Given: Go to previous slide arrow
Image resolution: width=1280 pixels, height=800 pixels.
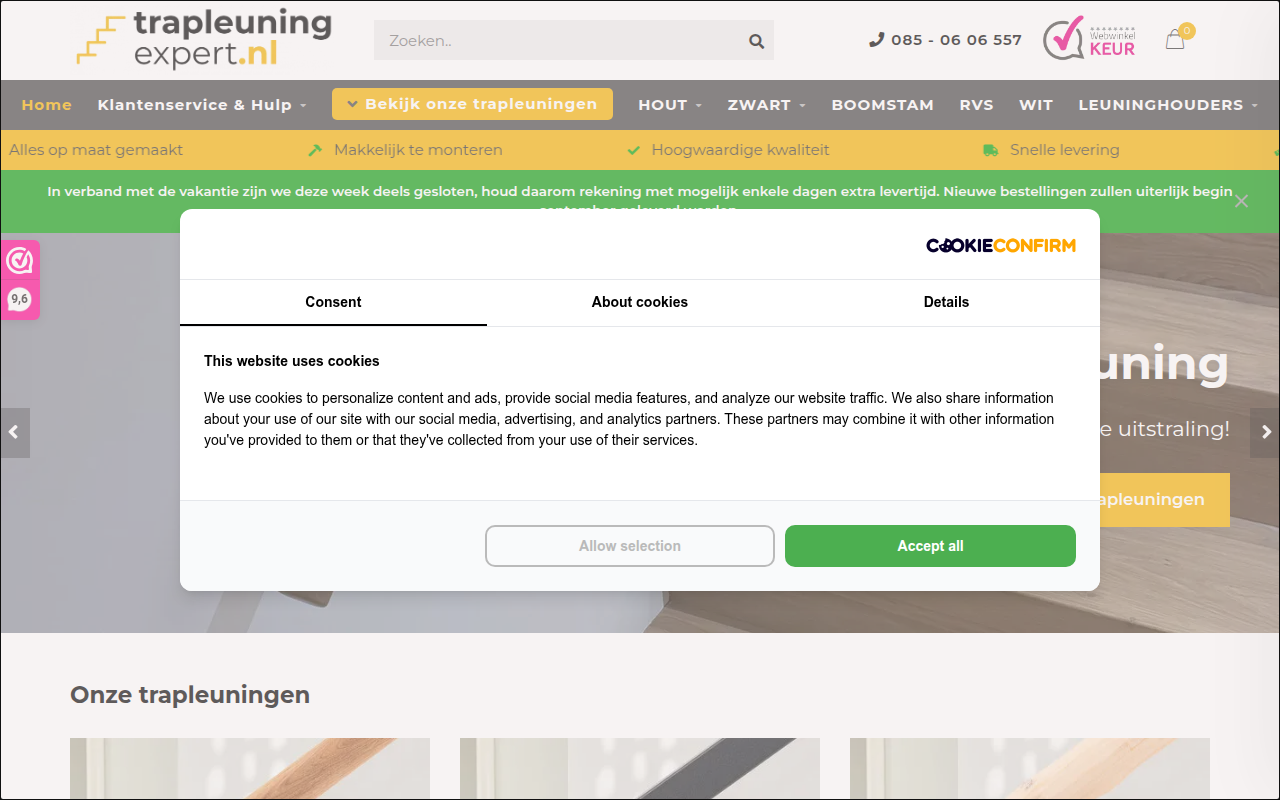Looking at the screenshot, I should coord(14,432).
